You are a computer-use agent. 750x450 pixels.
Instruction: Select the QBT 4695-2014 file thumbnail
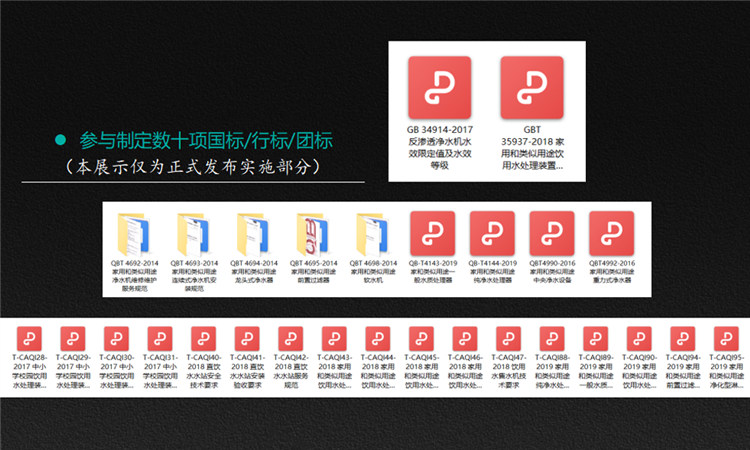pyautogui.click(x=310, y=233)
